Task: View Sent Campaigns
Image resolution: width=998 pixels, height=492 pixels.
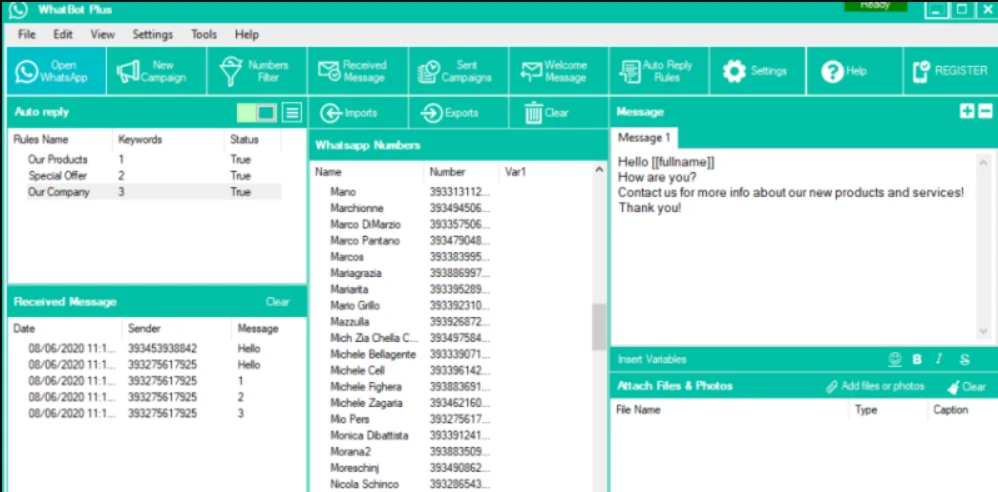Action: click(458, 71)
